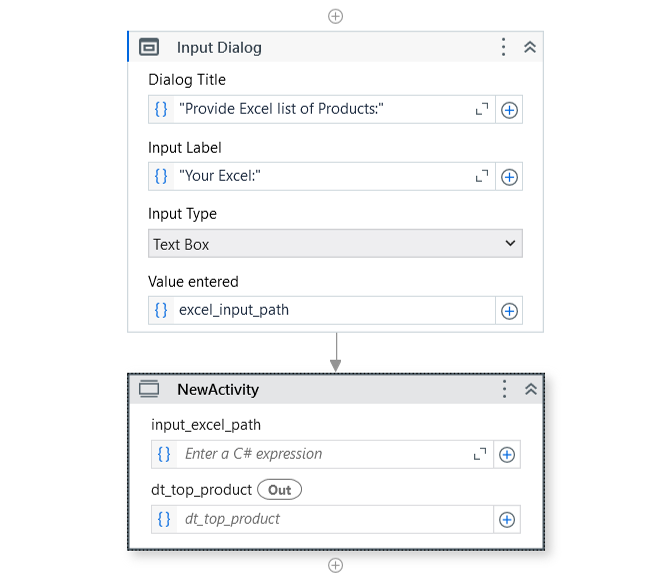Click the plus button for Dialog Title
Viewport: 646px width, 580px height.
pos(509,110)
